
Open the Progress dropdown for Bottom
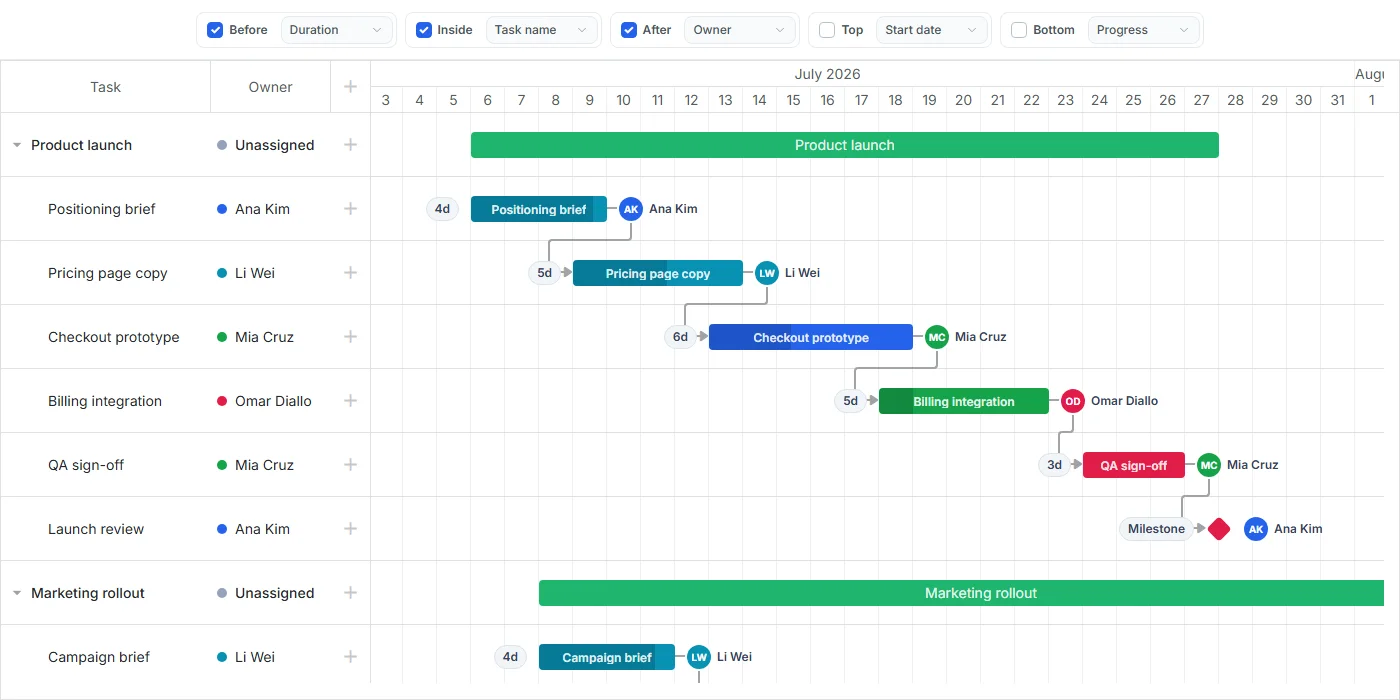pyautogui.click(x=1144, y=30)
